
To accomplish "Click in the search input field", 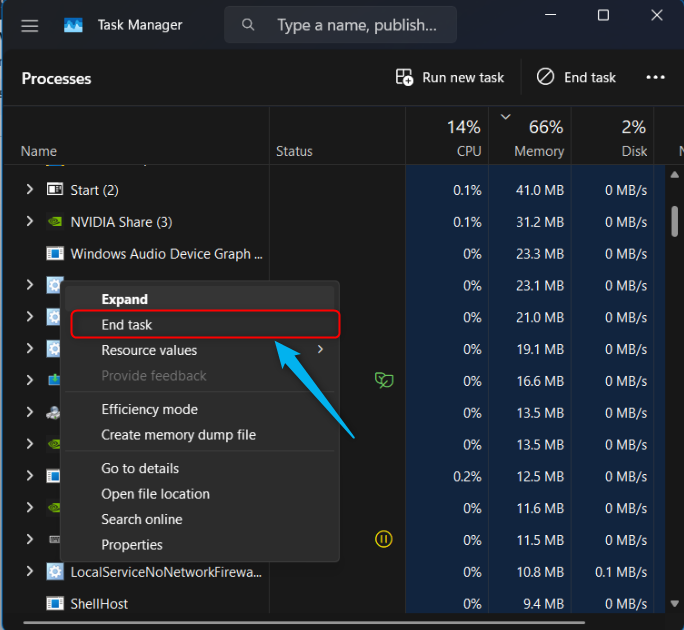I will click(x=340, y=25).
